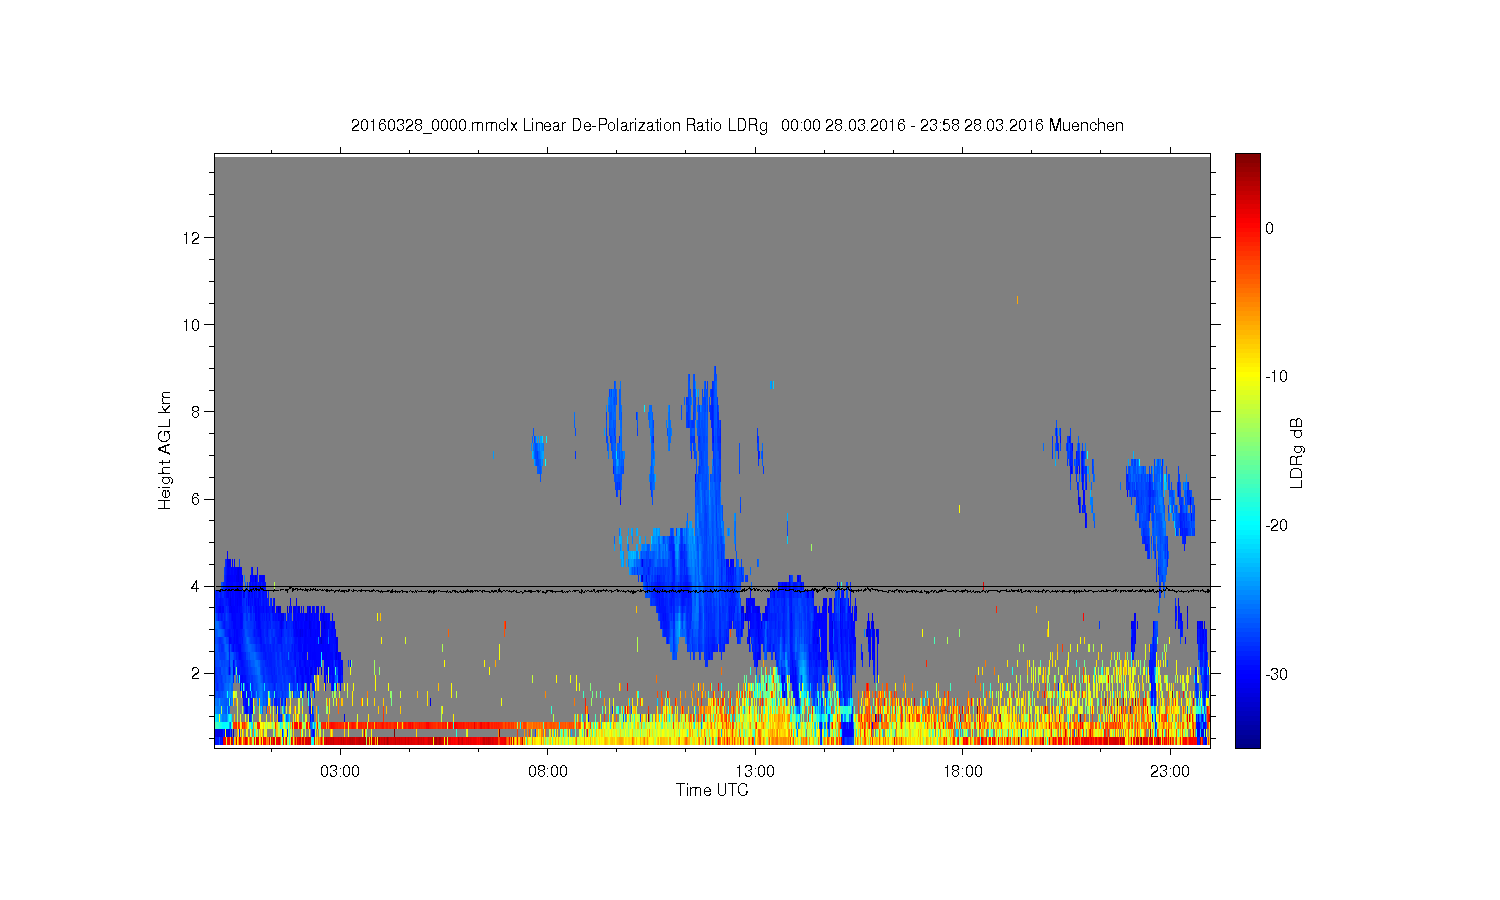Click the 'Height AGL km' y-axis label
Image resolution: width=1500 pixels, height=900 pixels.
(165, 450)
